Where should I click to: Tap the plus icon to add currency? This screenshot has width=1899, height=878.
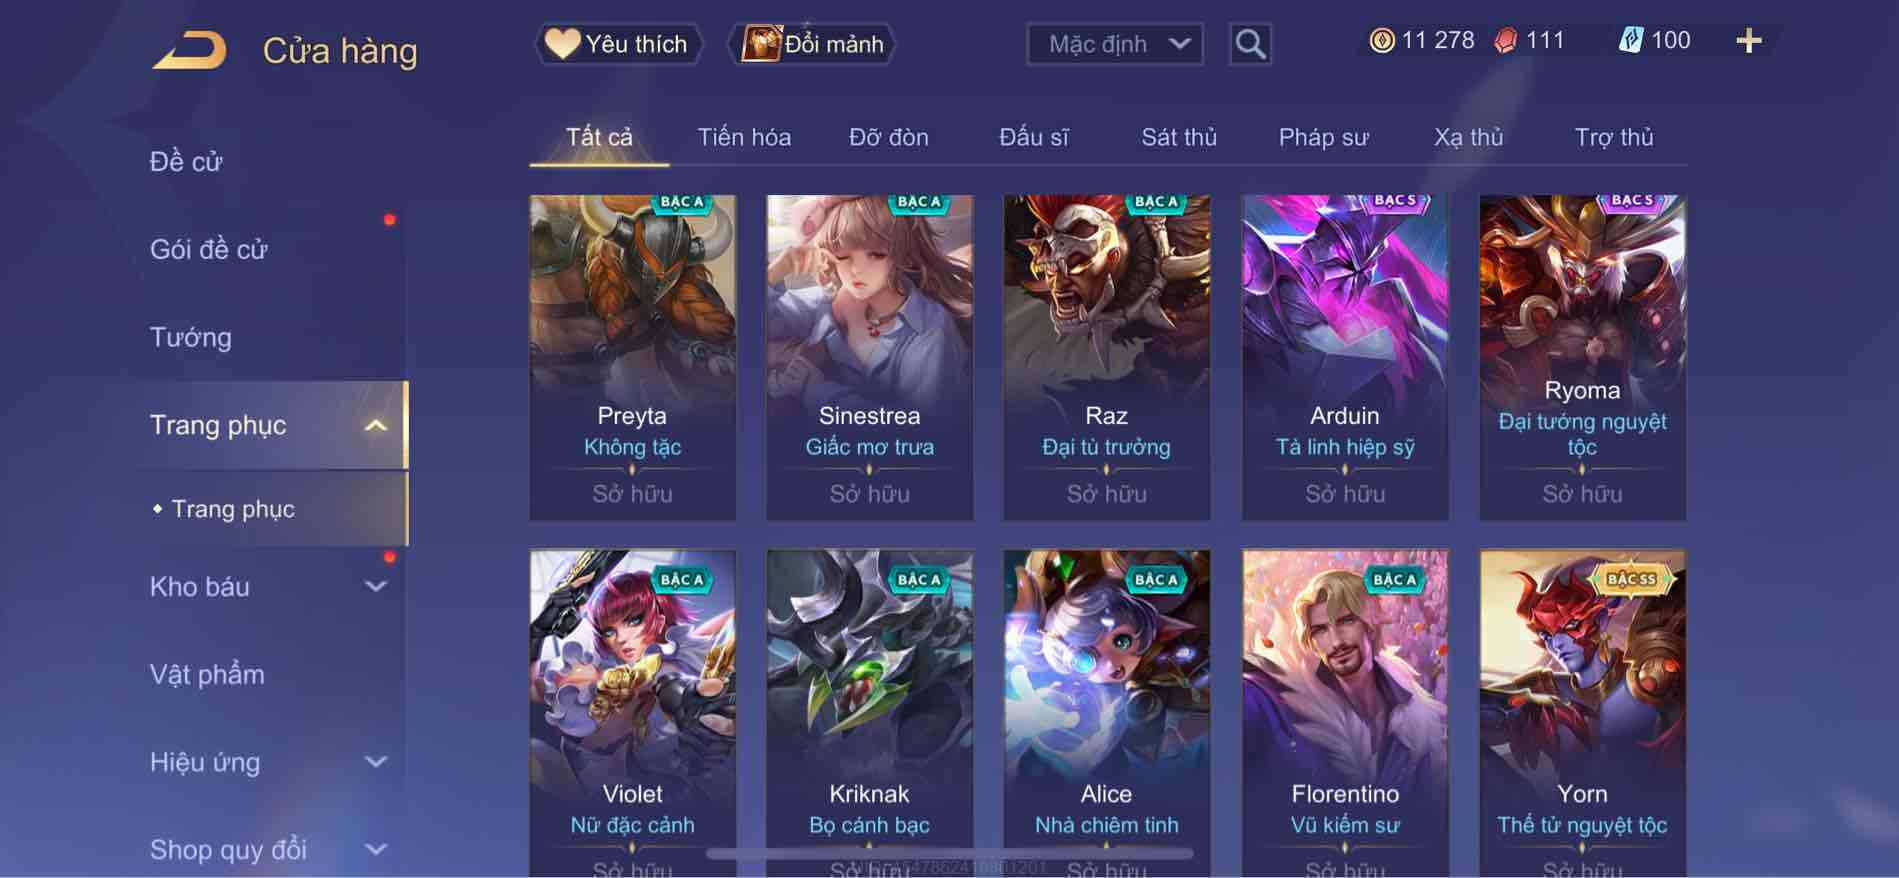[x=1748, y=41]
